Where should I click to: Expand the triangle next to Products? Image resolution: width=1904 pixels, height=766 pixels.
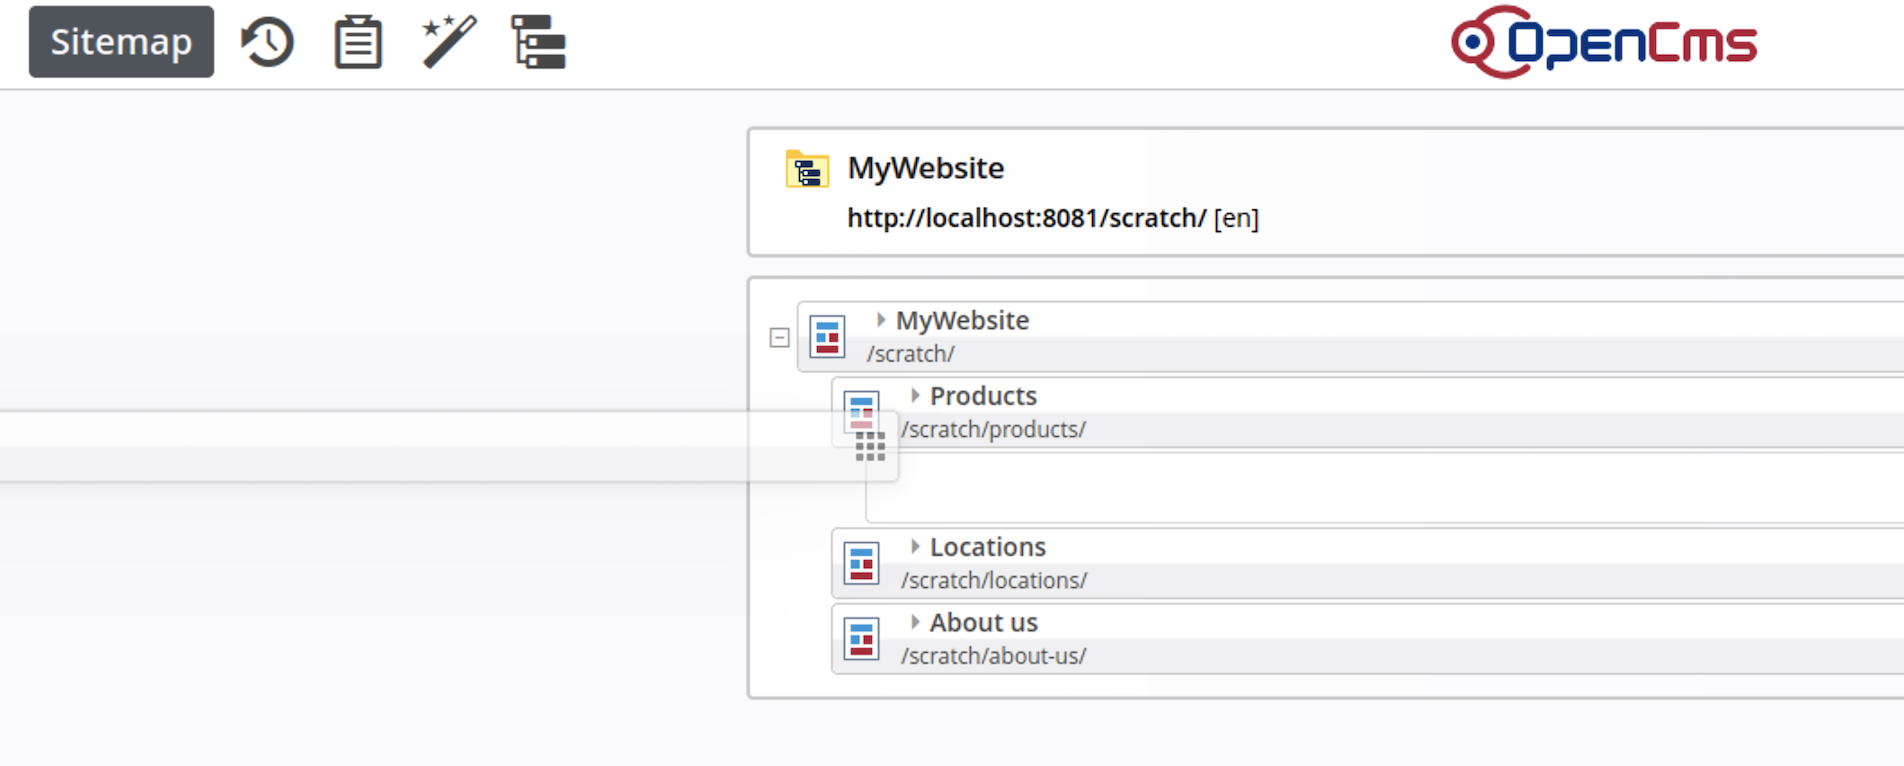coord(915,396)
